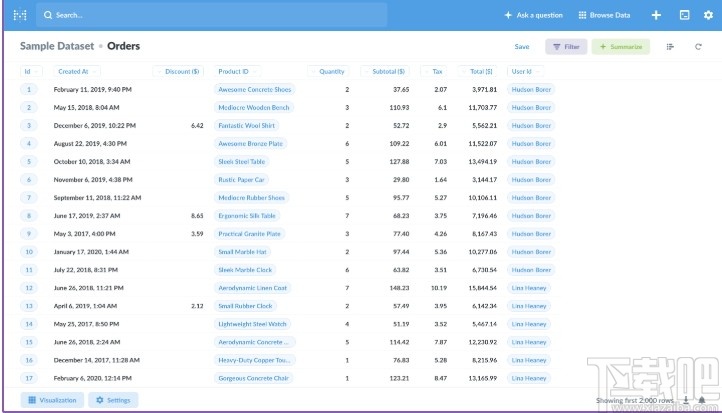This screenshot has width=722, height=413.
Task: Refresh the query results
Action: pos(699,47)
